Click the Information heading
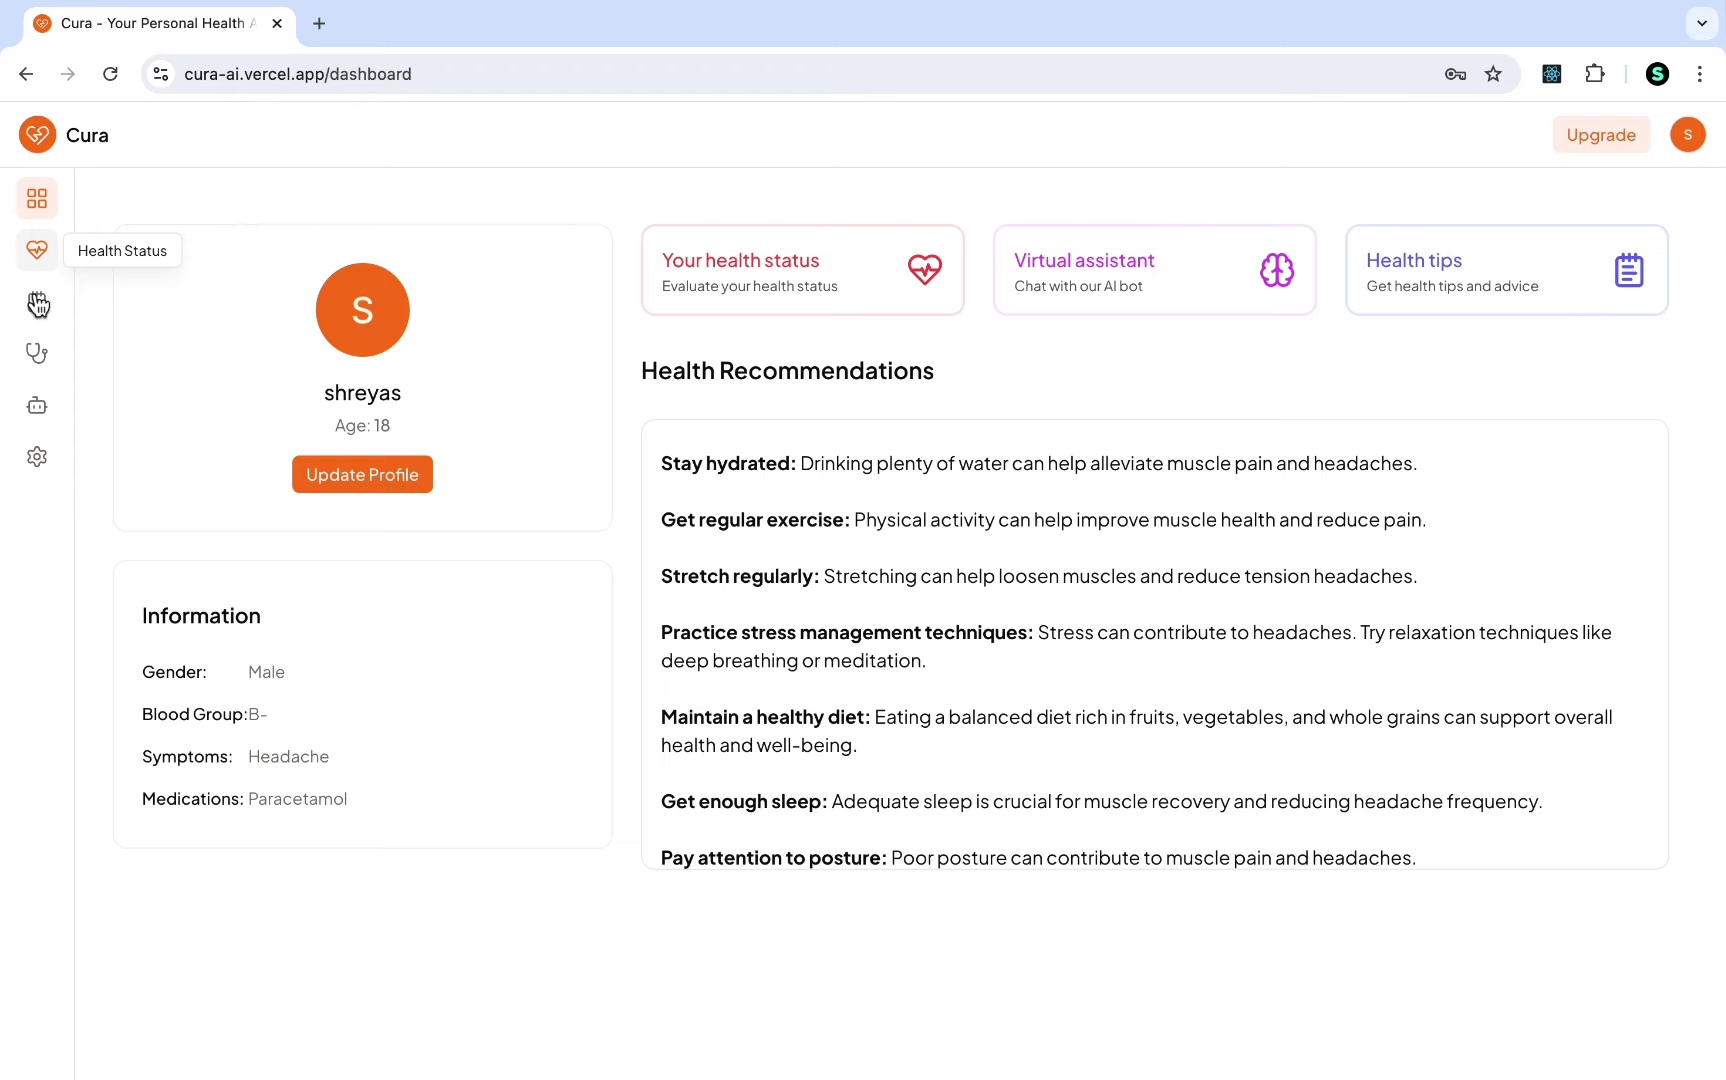The width and height of the screenshot is (1726, 1080). click(201, 616)
